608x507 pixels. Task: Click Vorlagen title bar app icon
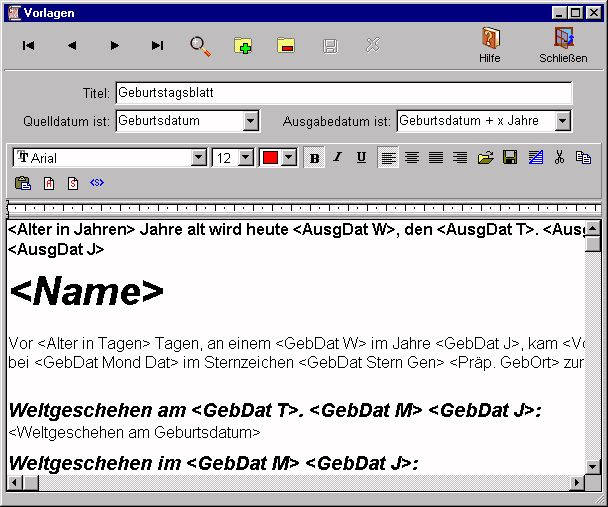point(14,13)
